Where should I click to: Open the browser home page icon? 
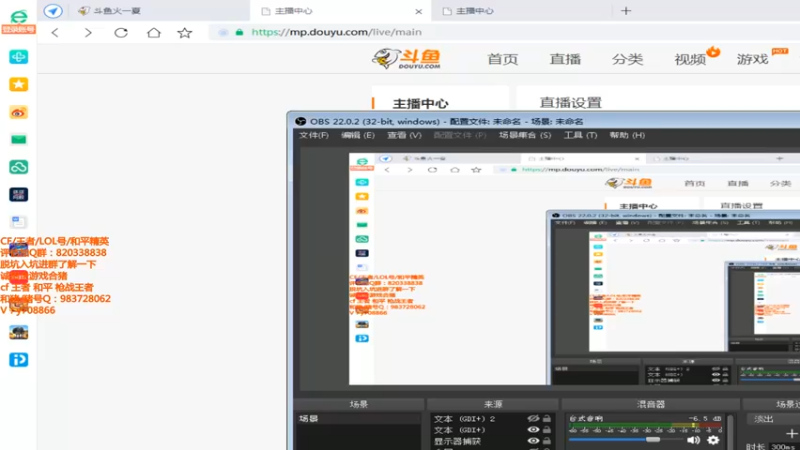tap(154, 33)
